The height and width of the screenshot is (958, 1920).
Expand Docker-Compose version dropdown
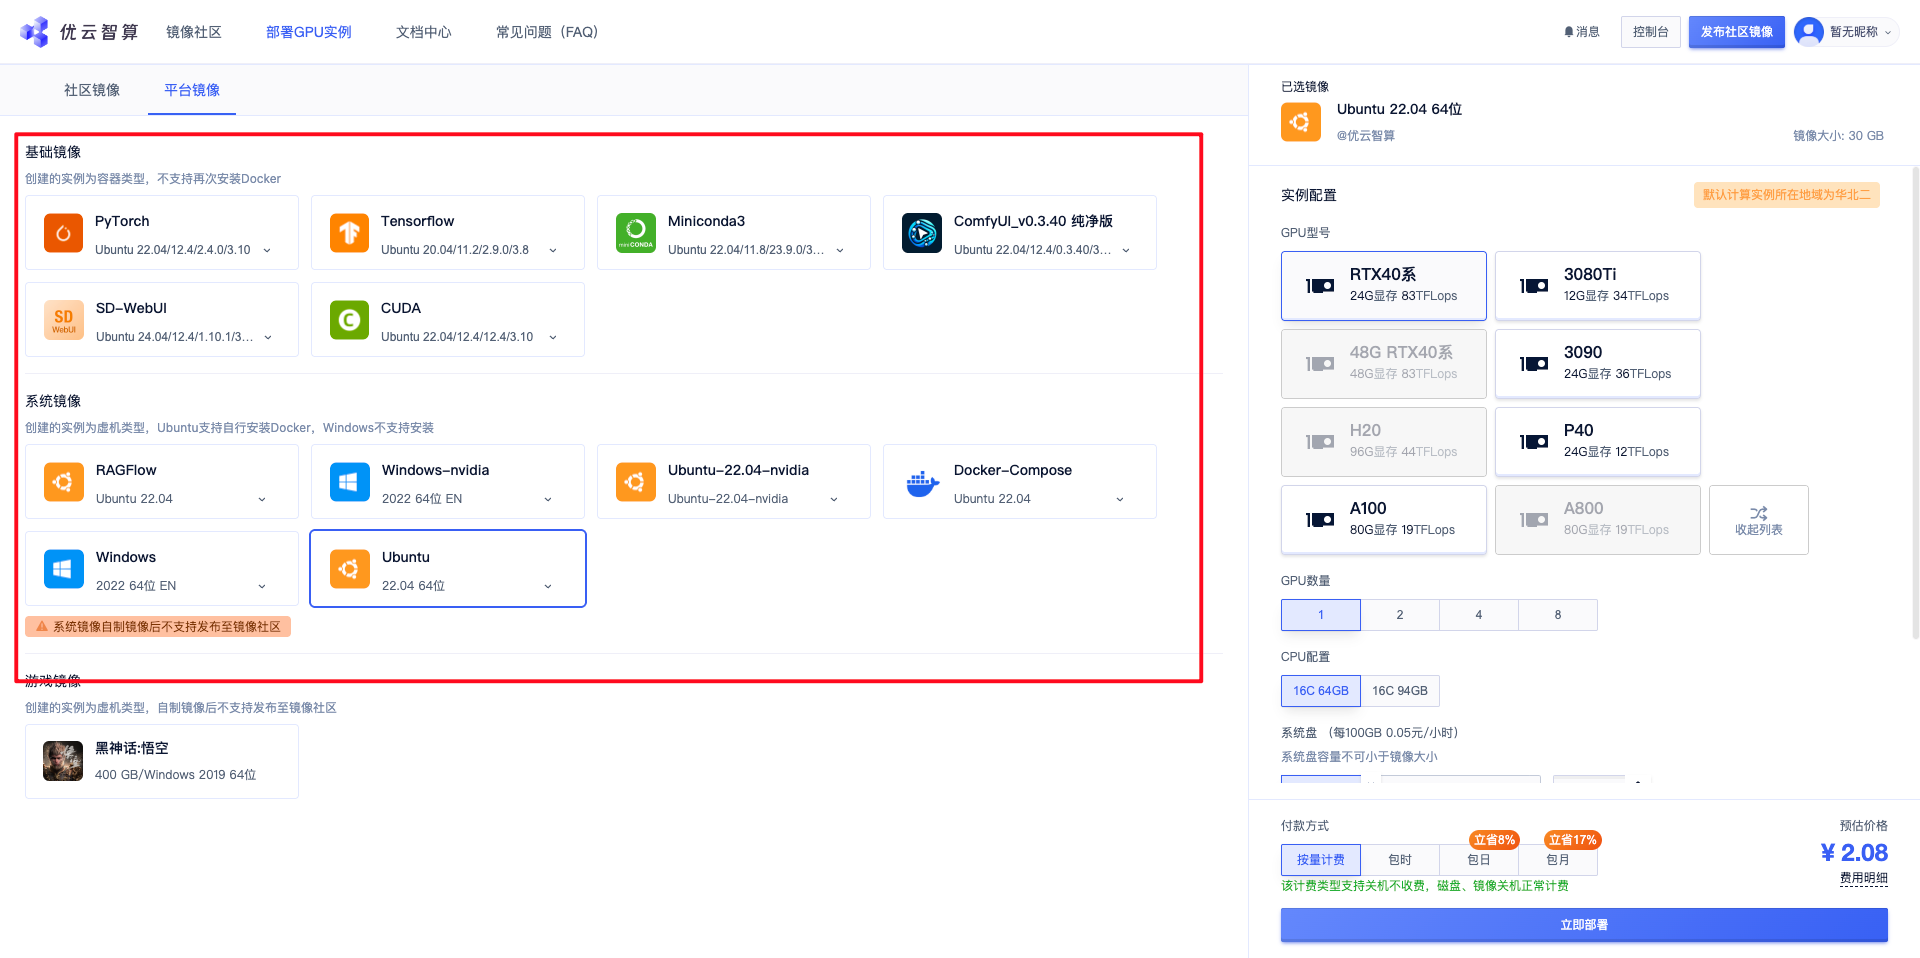tap(1120, 499)
